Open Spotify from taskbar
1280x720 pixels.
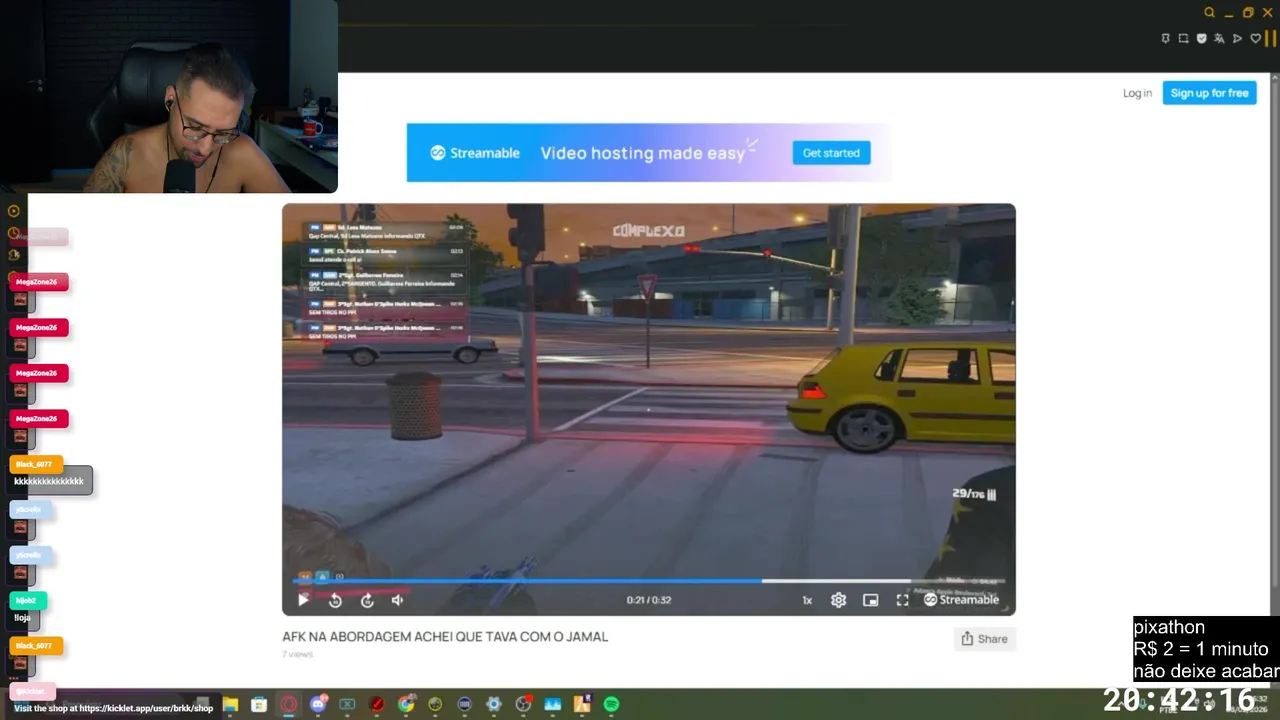click(611, 704)
